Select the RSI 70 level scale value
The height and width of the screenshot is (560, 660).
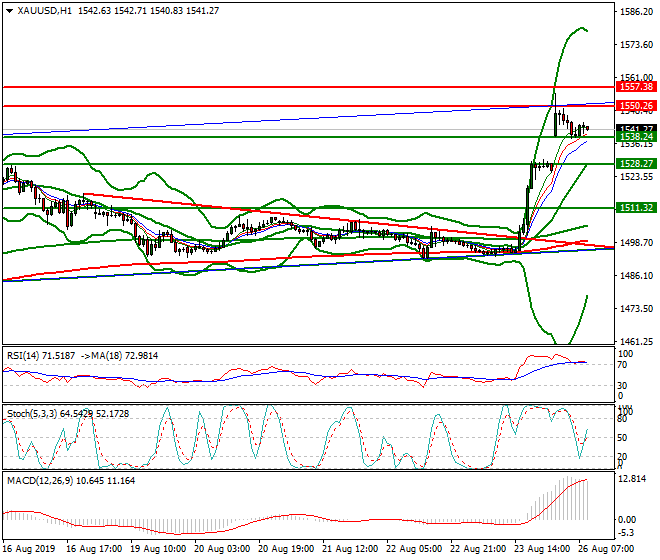tap(622, 365)
